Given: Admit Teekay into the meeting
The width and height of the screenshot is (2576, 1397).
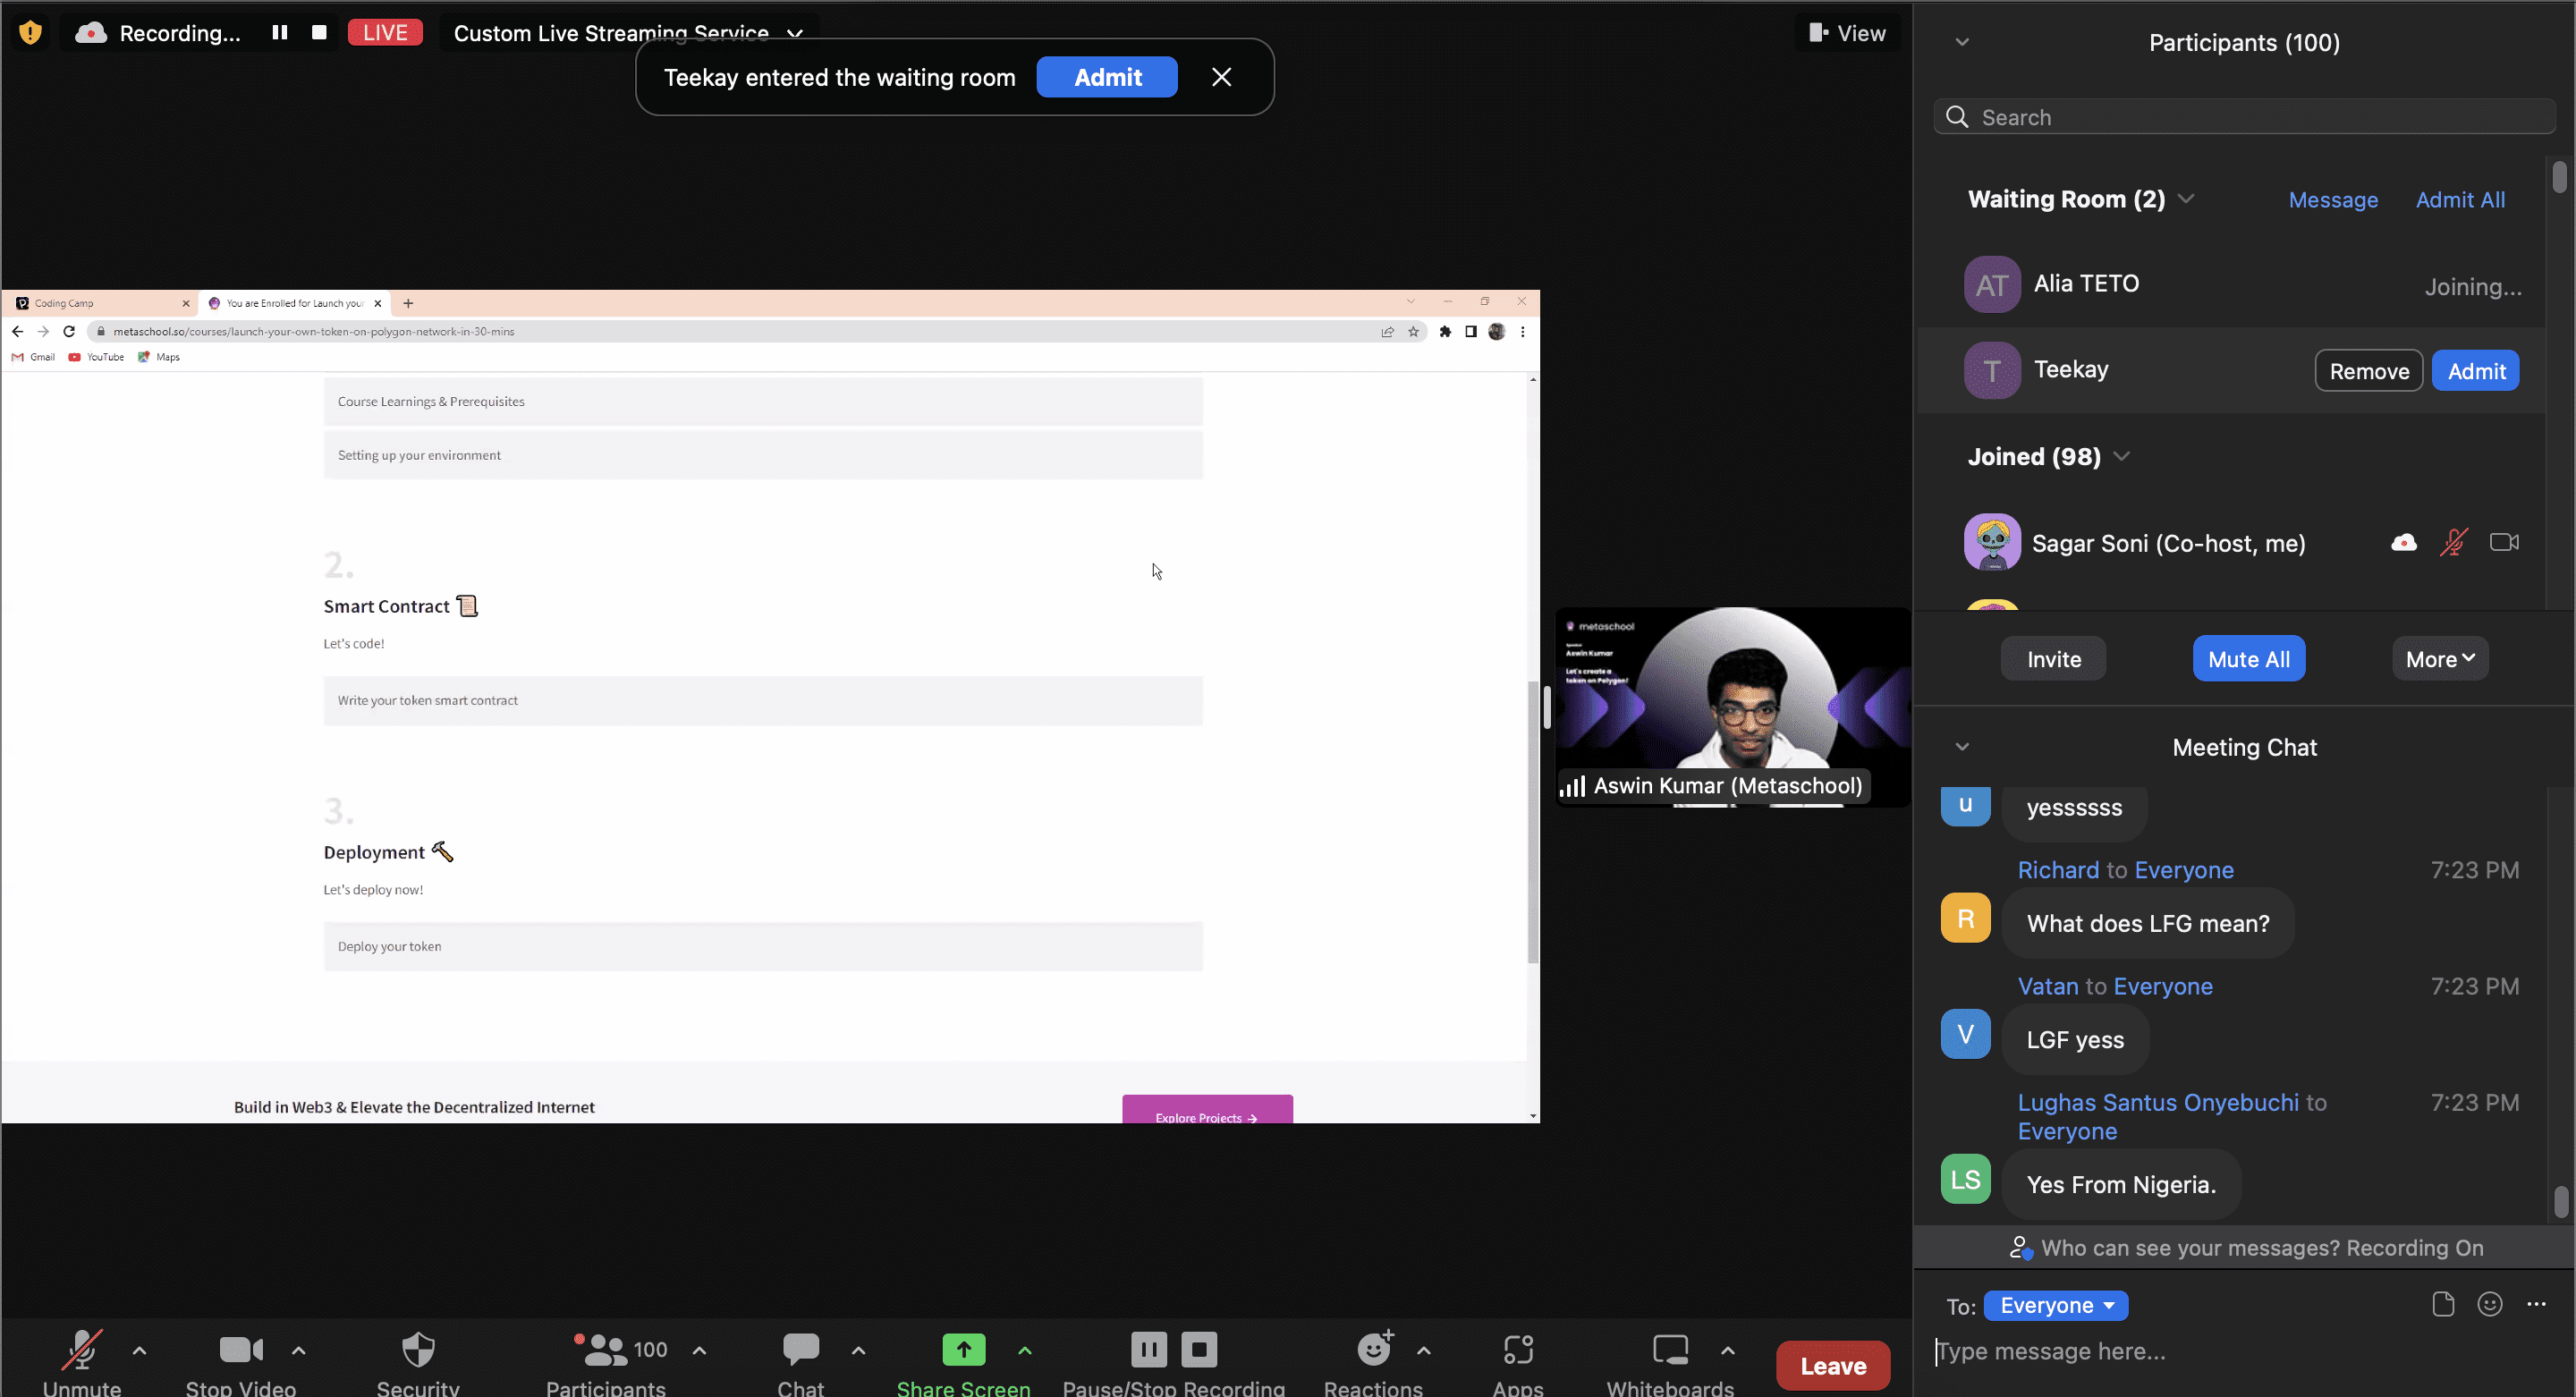Looking at the screenshot, I should click(2475, 370).
